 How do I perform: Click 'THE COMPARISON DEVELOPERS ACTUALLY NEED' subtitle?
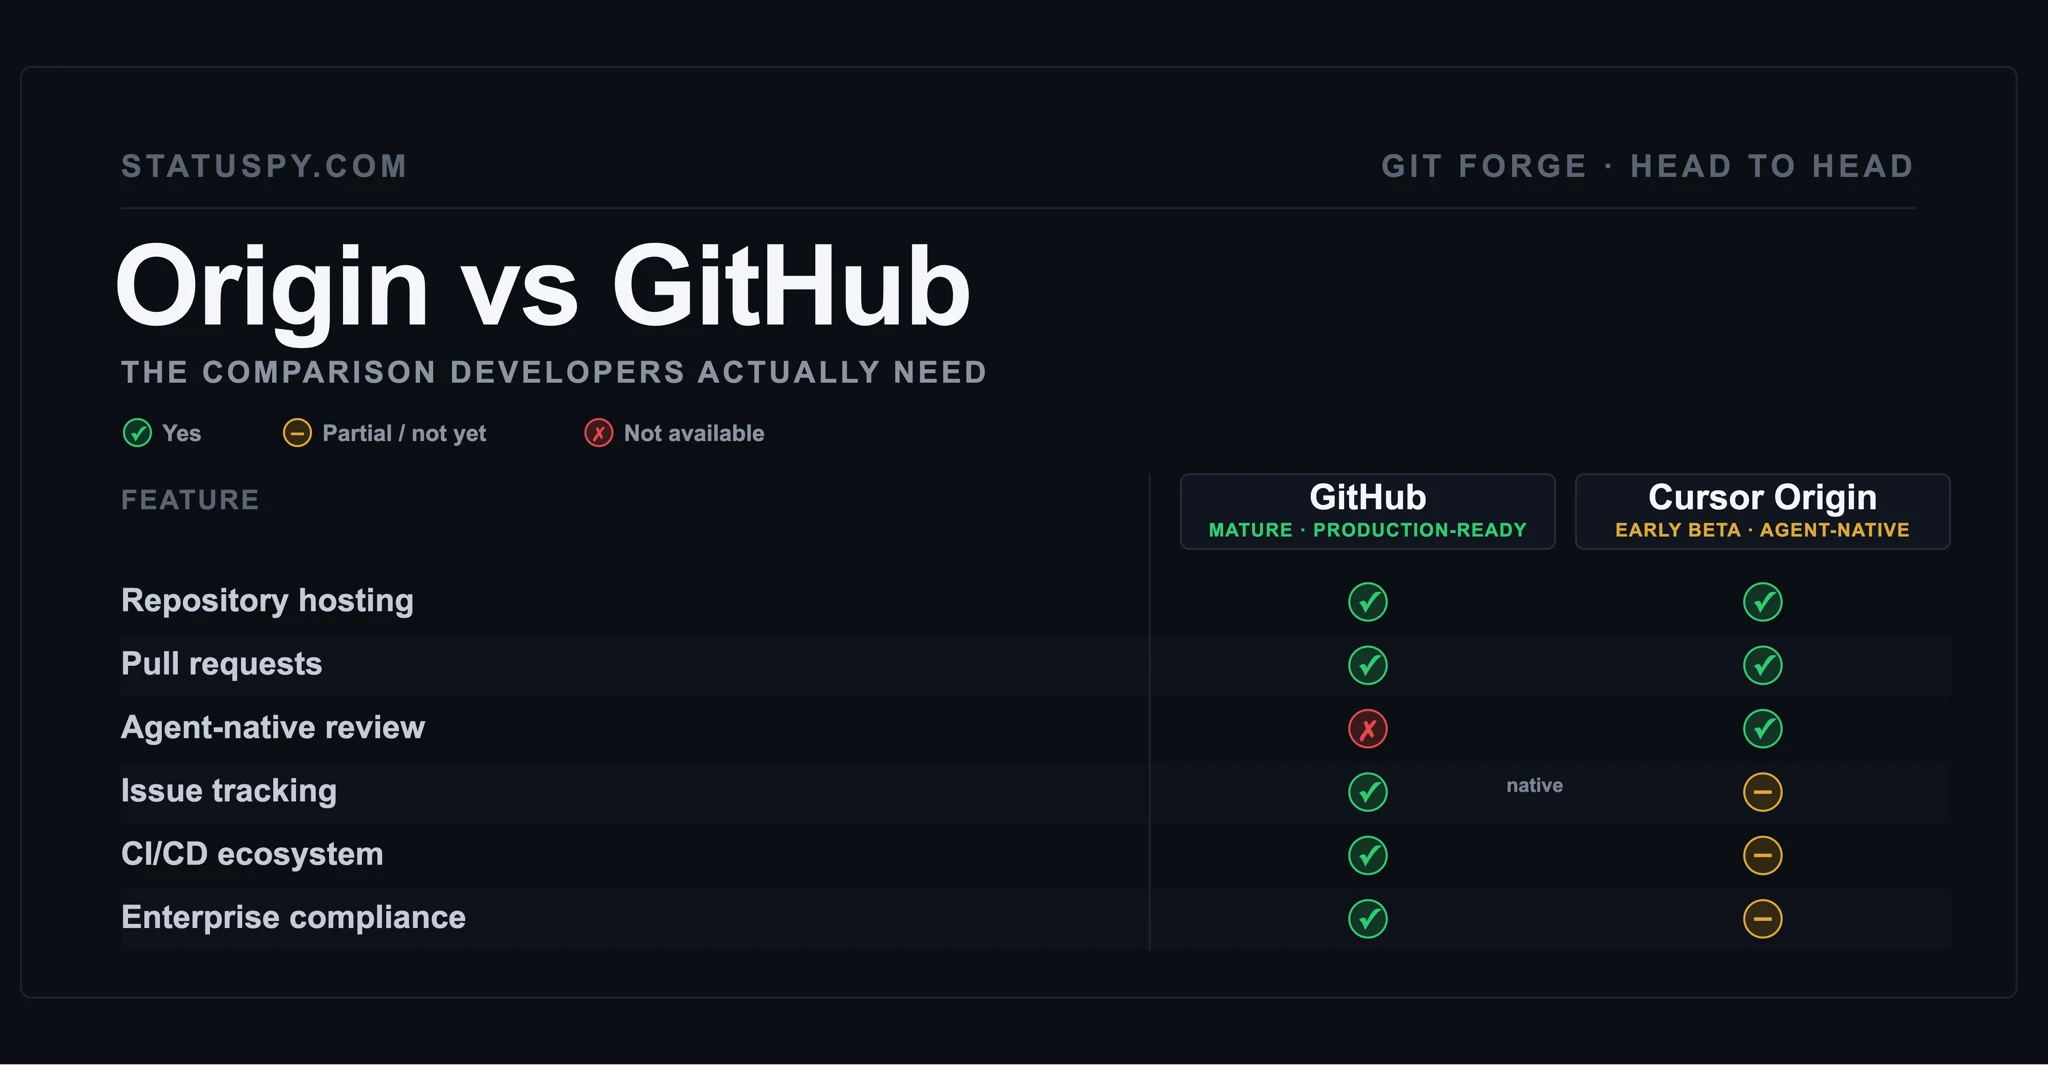pos(554,372)
